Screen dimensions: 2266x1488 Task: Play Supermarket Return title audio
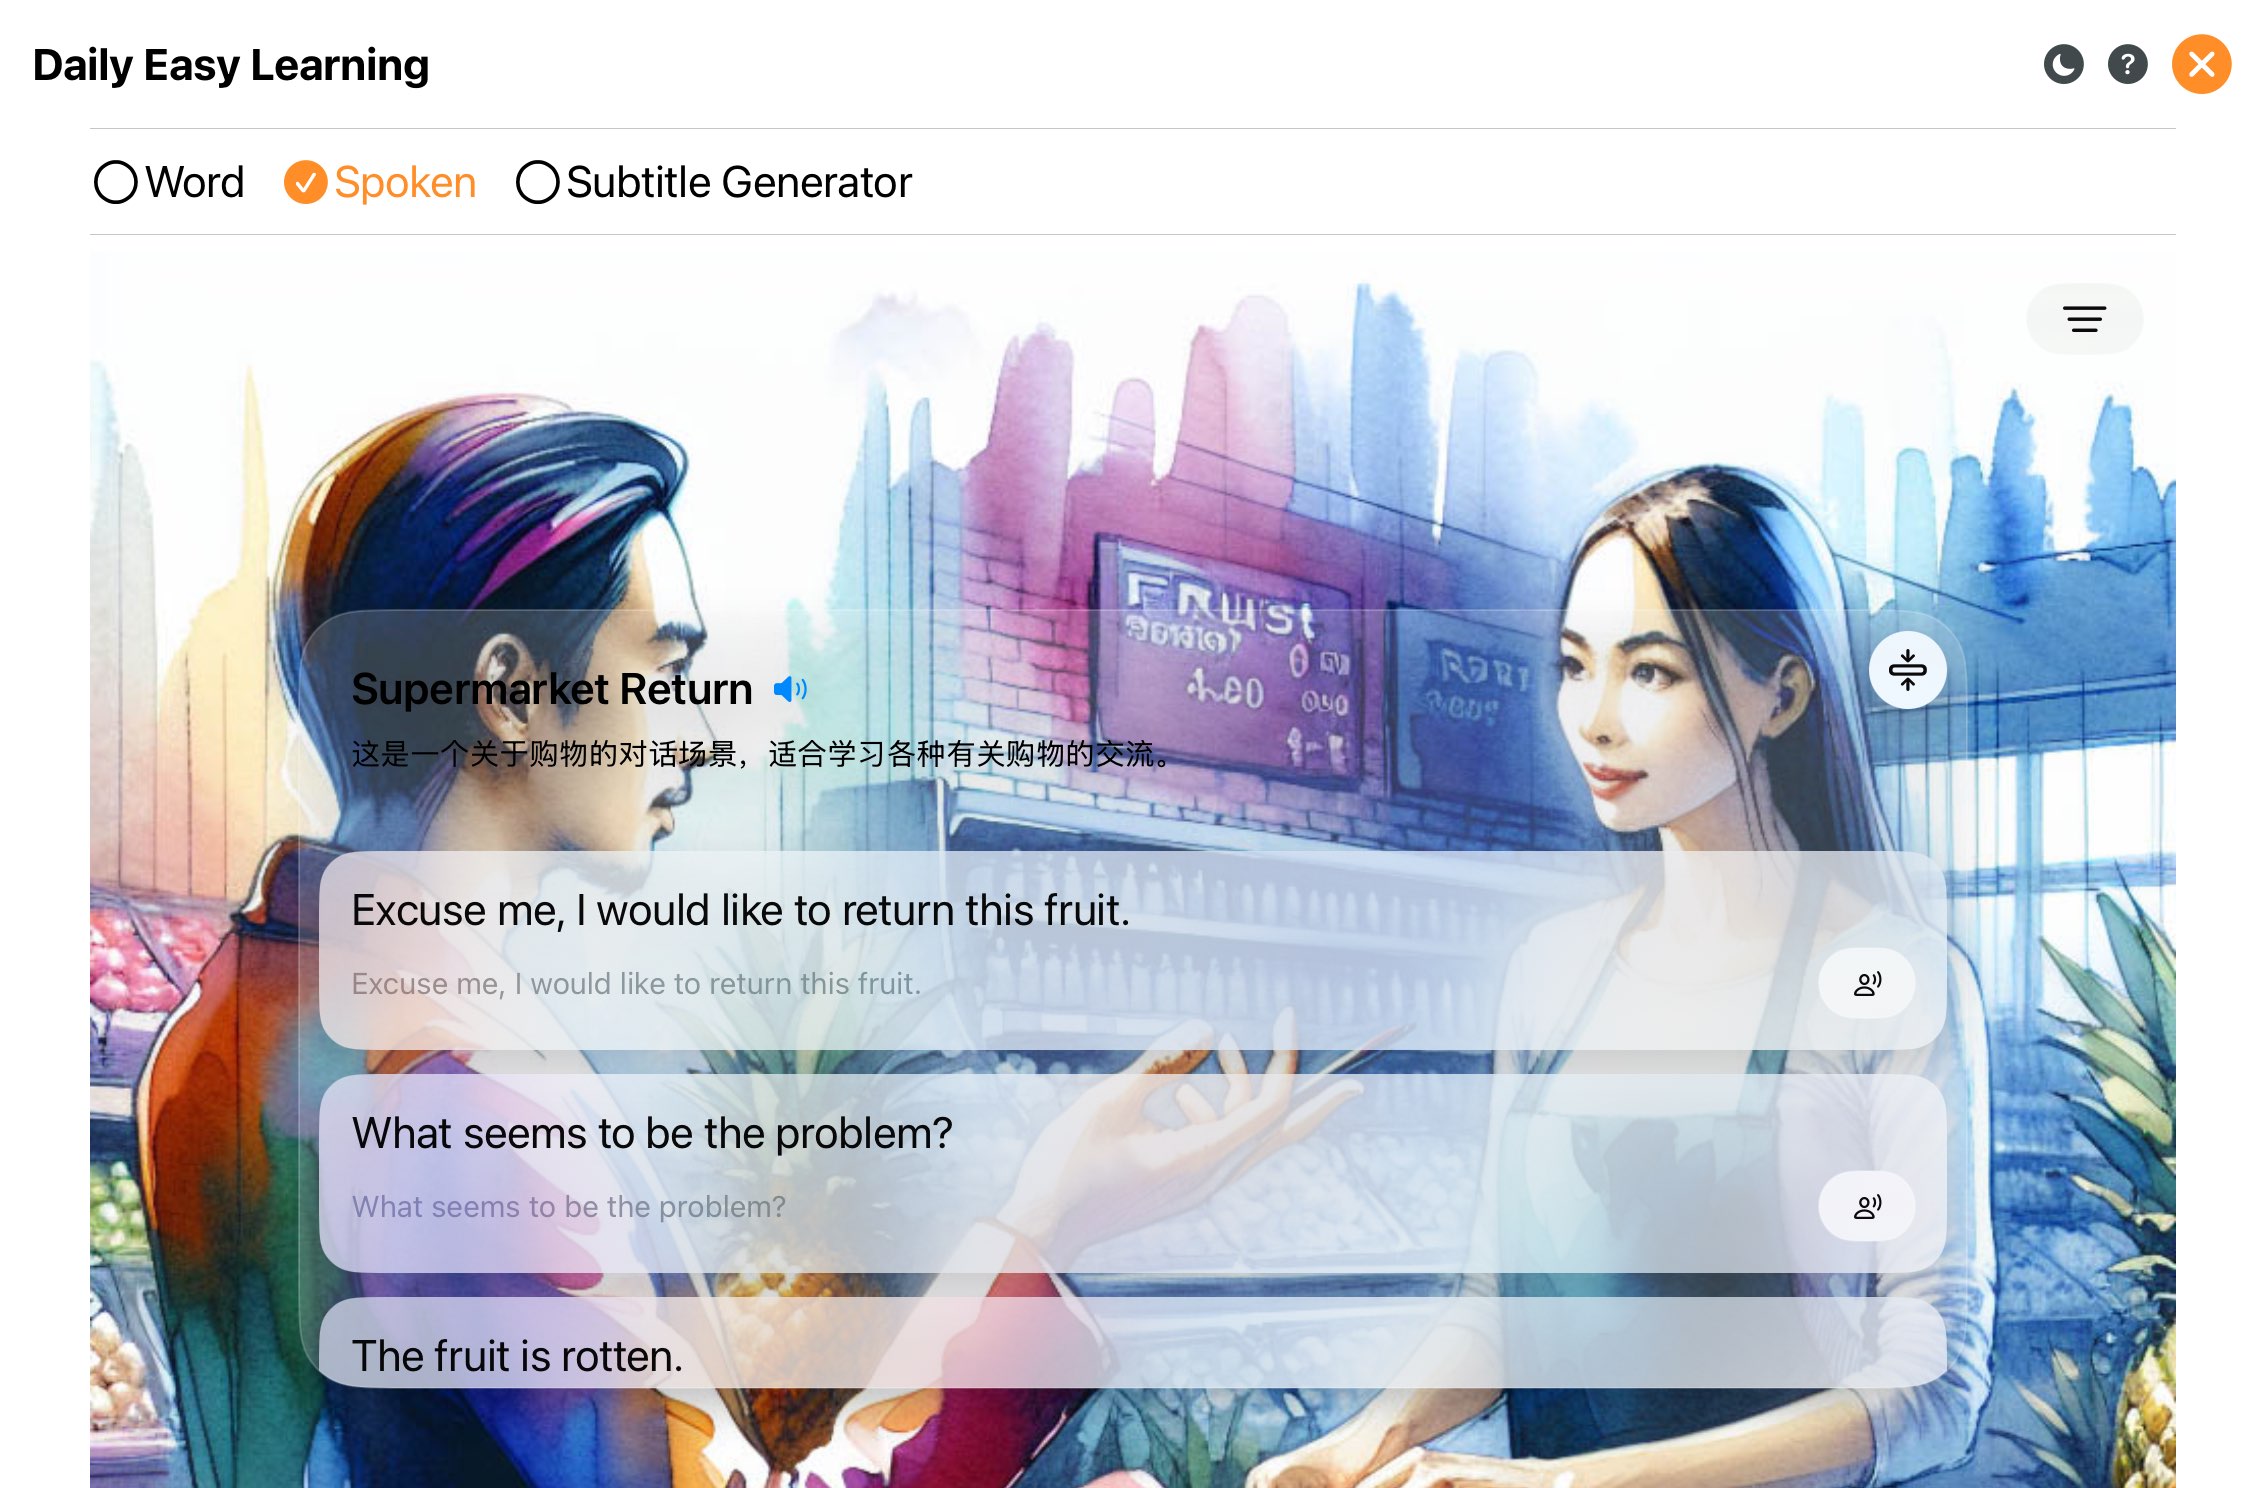click(x=789, y=689)
